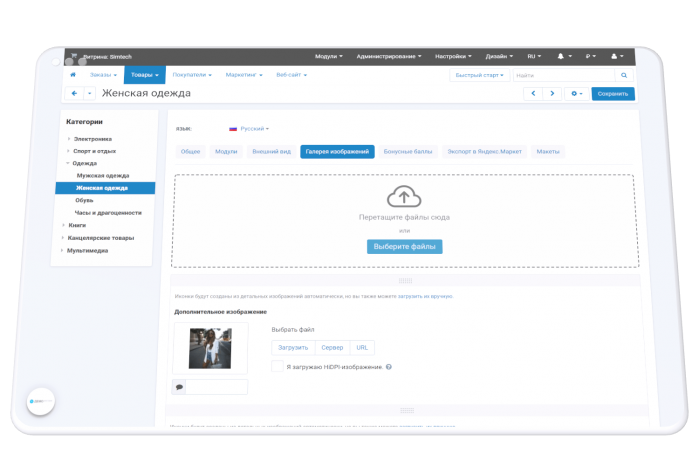700x466 pixels.
Task: Open the gear settings menu
Action: tap(576, 94)
